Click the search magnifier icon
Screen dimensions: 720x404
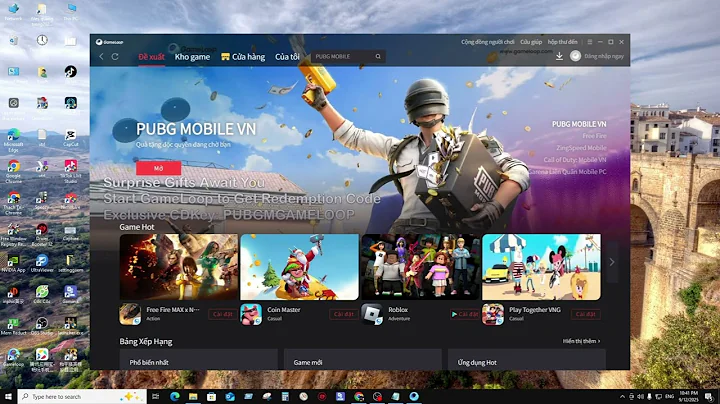[378, 56]
